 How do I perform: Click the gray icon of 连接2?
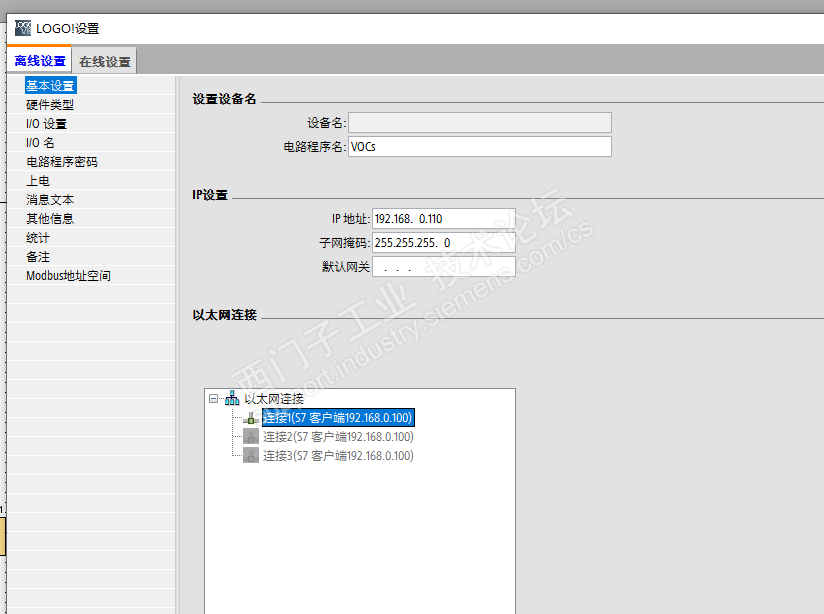251,436
